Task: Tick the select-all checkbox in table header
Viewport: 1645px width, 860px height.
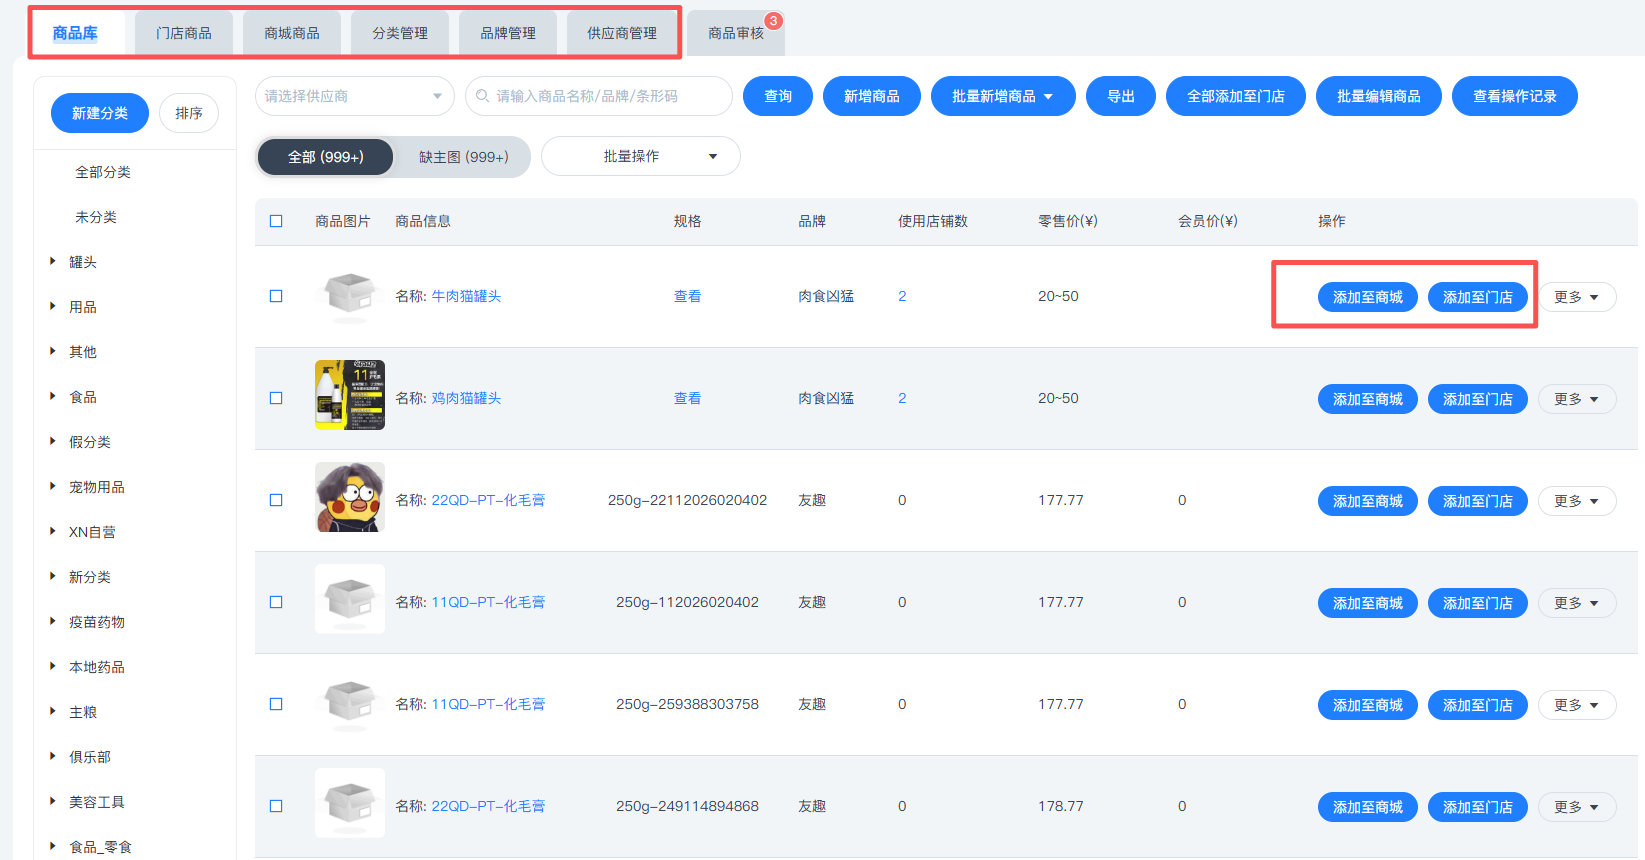Action: coord(276,221)
